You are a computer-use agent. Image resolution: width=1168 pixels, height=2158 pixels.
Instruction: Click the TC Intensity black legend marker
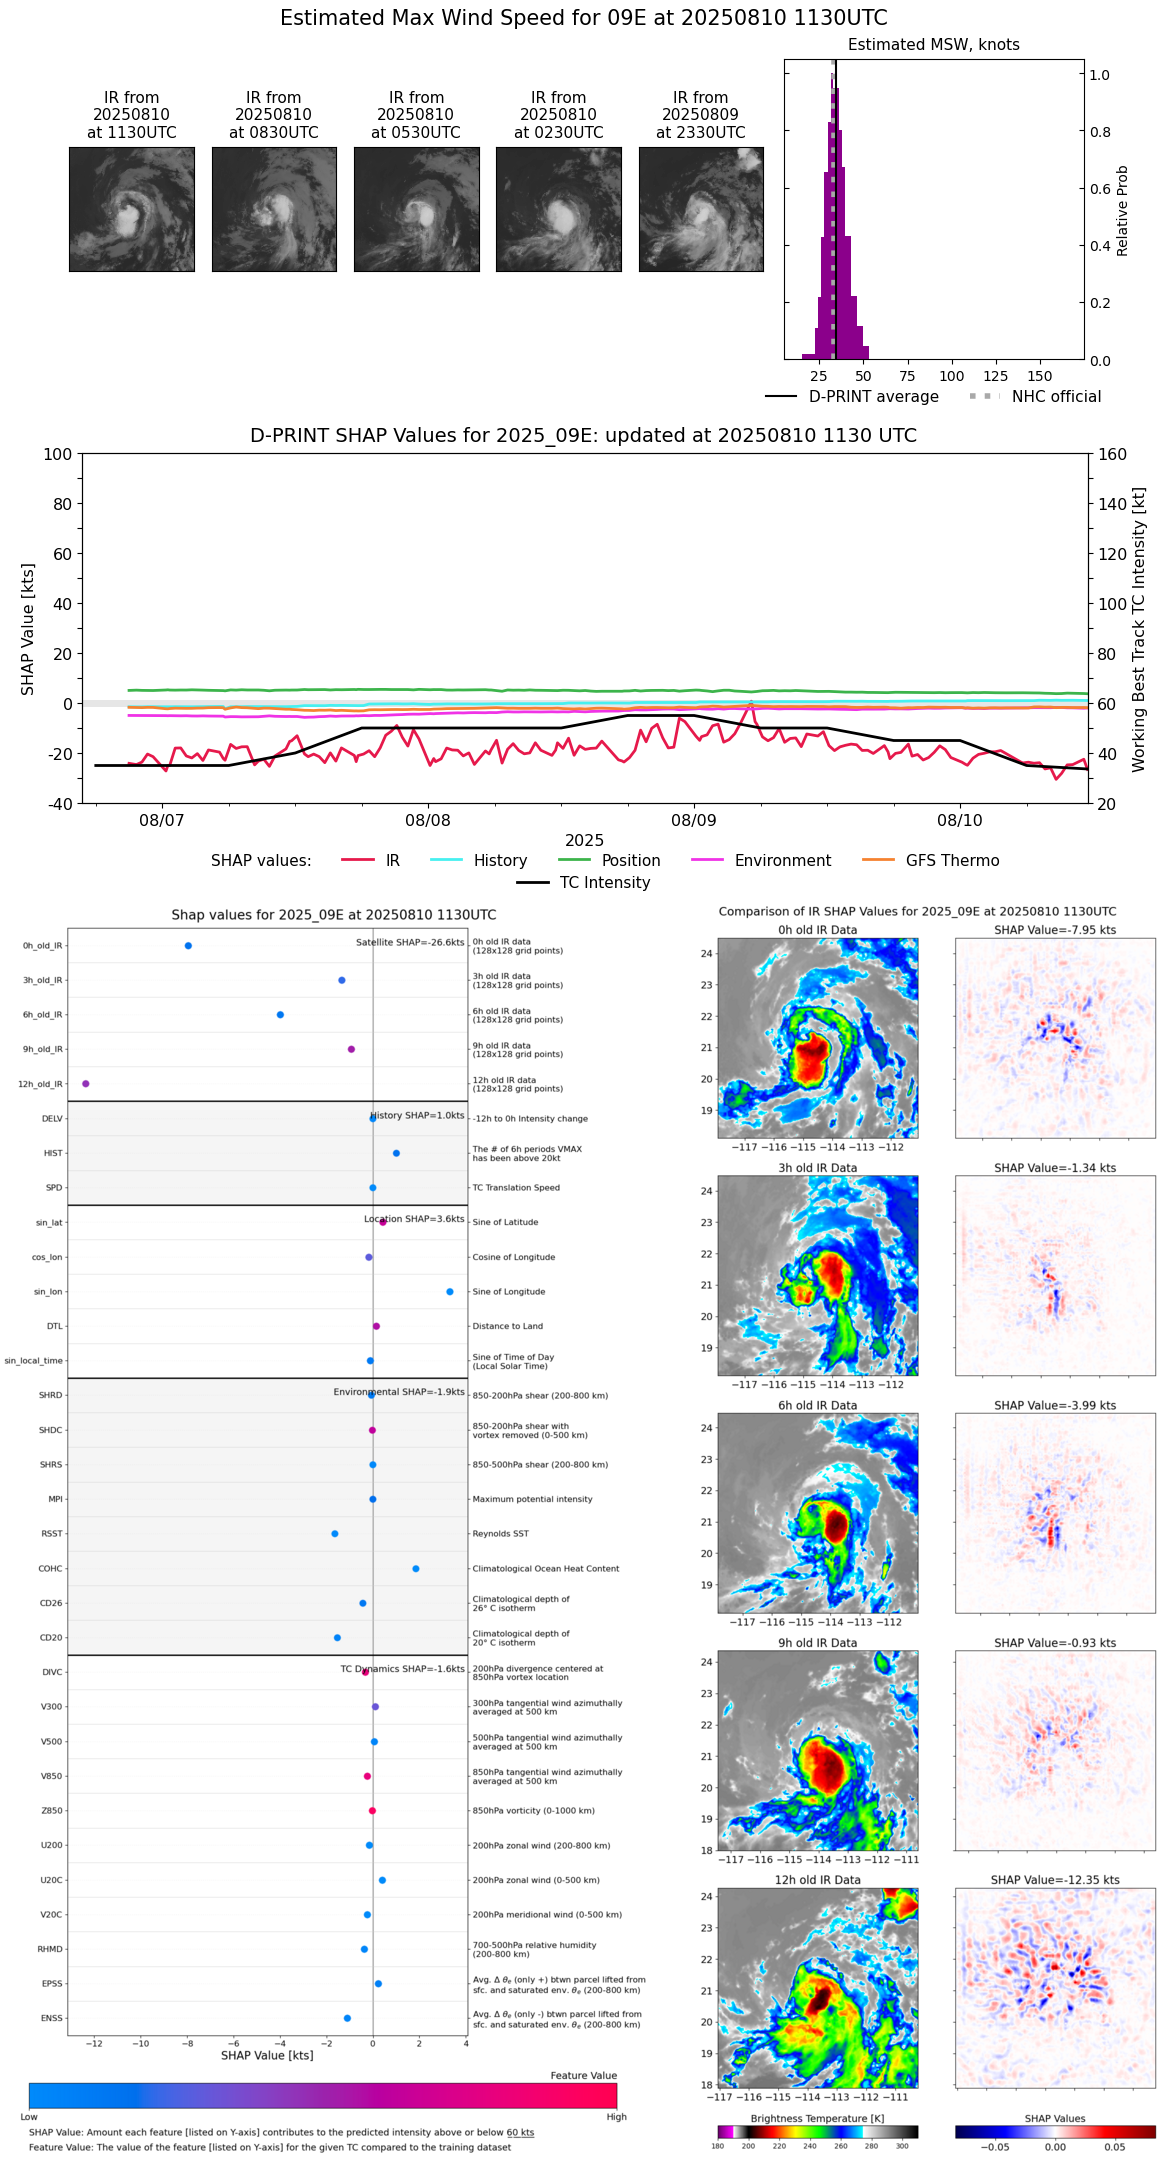pos(533,882)
